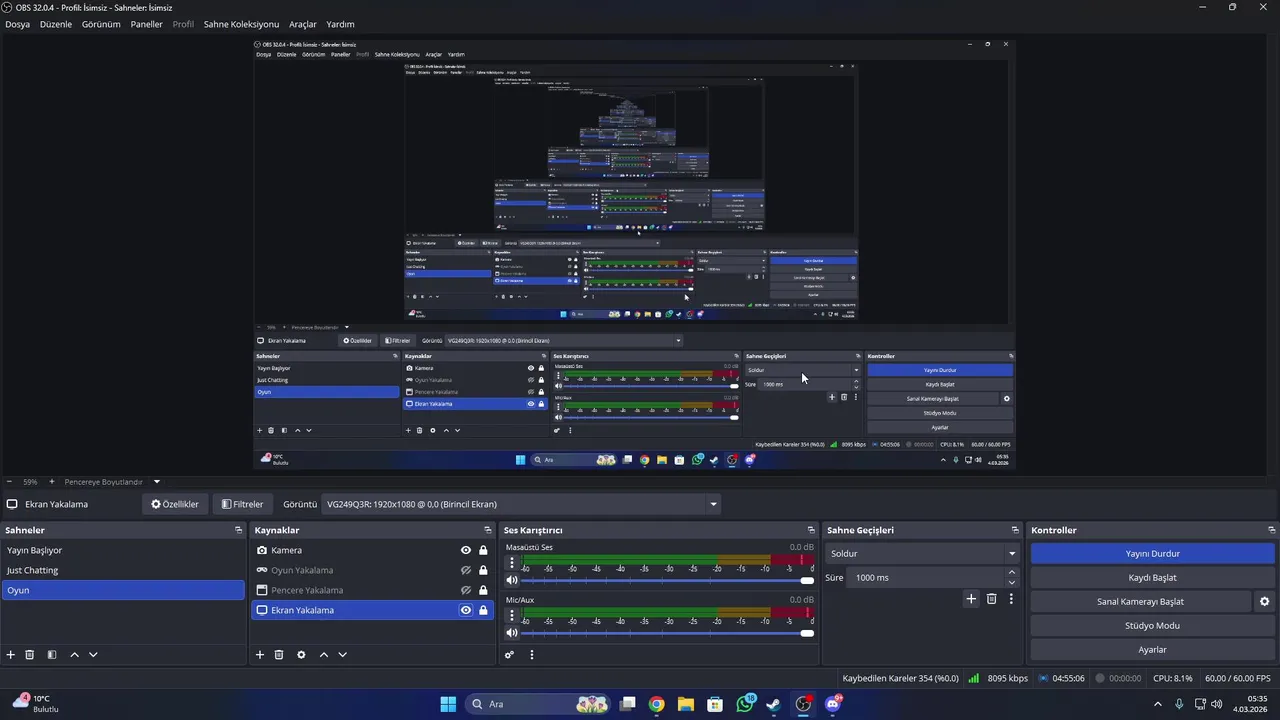
Task: Open scene filters icon in Sahneler toolbar
Action: pos(52,655)
